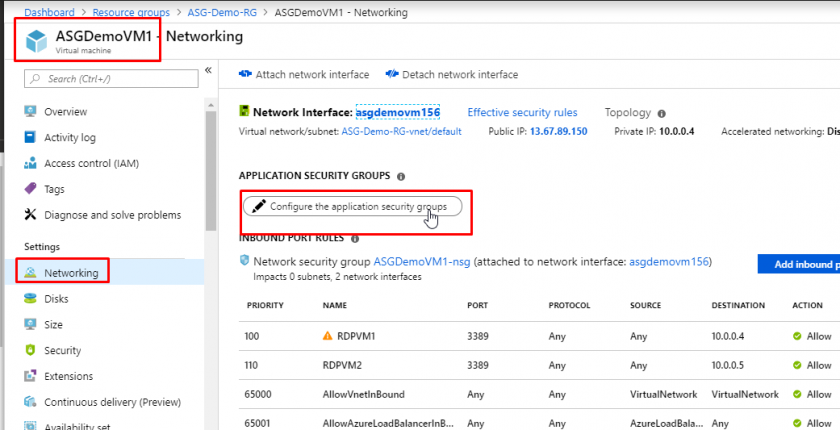Click the Disks icon in Settings
840x430 pixels.
(x=31, y=298)
